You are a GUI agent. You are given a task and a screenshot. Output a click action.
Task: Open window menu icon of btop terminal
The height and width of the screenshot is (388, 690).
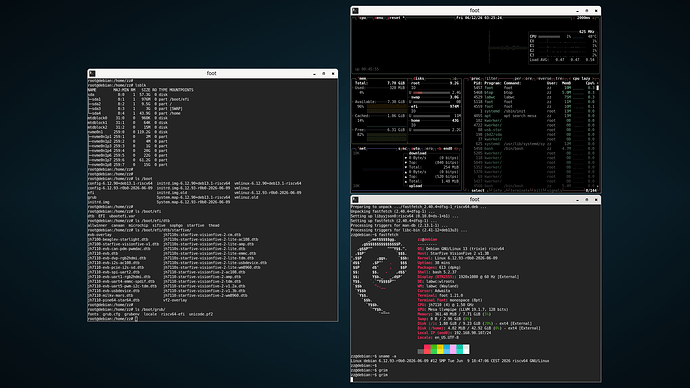point(356,11)
